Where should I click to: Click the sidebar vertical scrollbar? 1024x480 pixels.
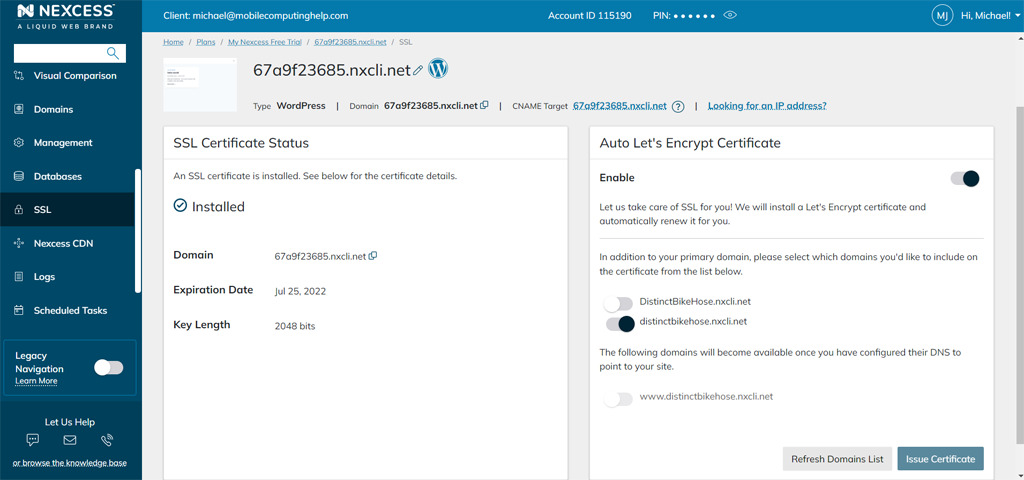[x=137, y=231]
